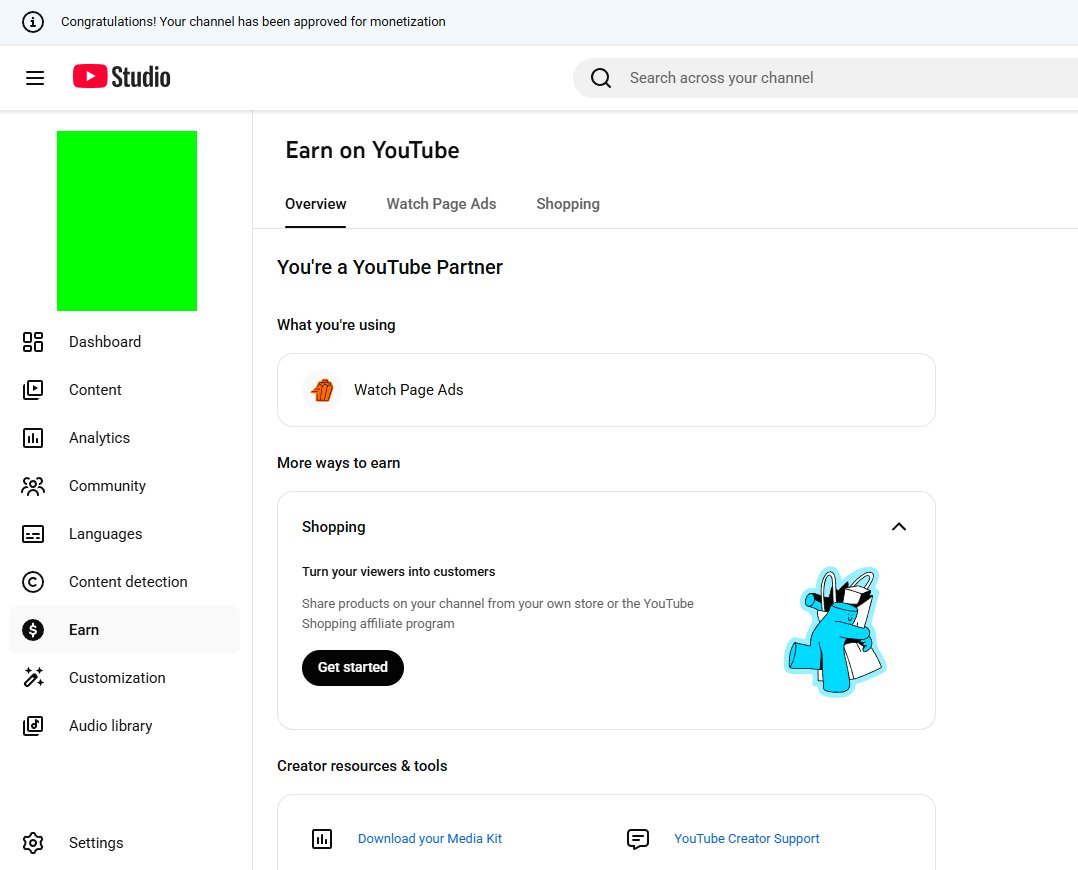Viewport: 1078px width, 870px height.
Task: Select Earn in the sidebar
Action: click(124, 630)
